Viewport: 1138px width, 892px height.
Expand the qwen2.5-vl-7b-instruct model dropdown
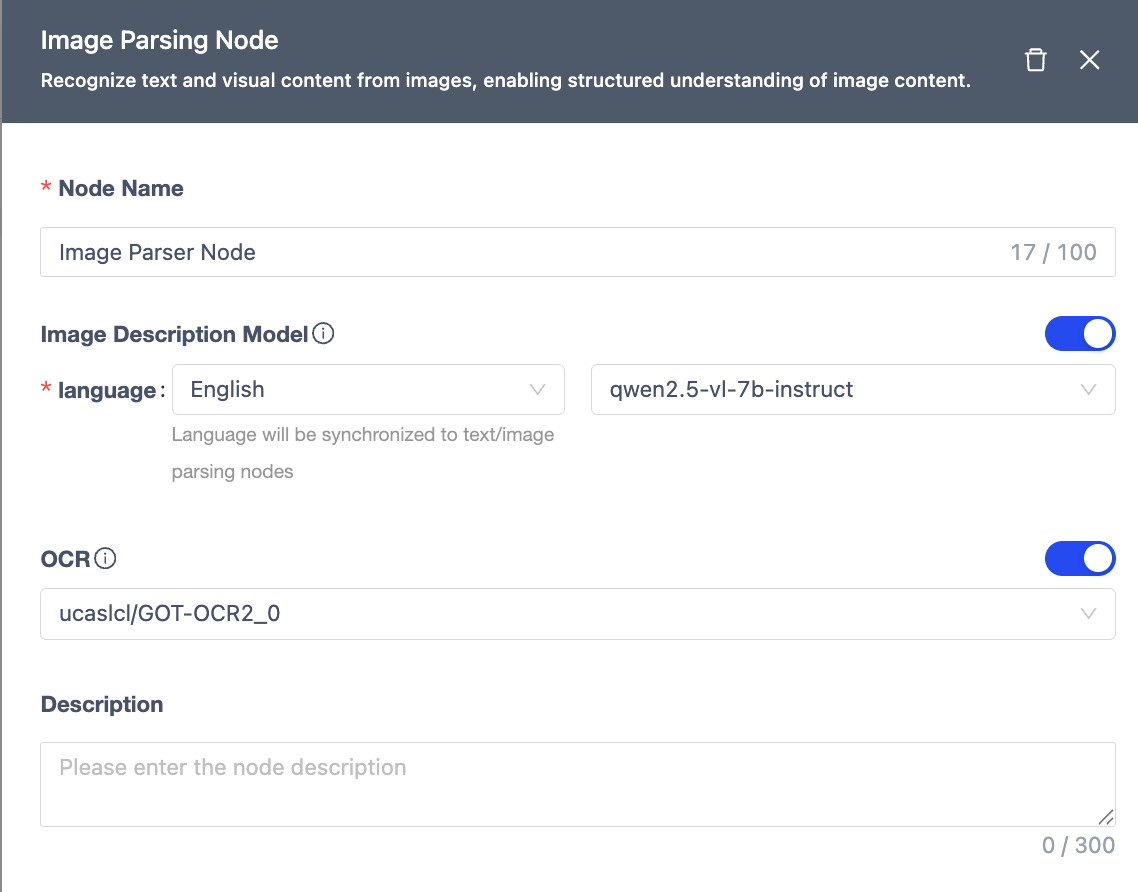tap(852, 390)
